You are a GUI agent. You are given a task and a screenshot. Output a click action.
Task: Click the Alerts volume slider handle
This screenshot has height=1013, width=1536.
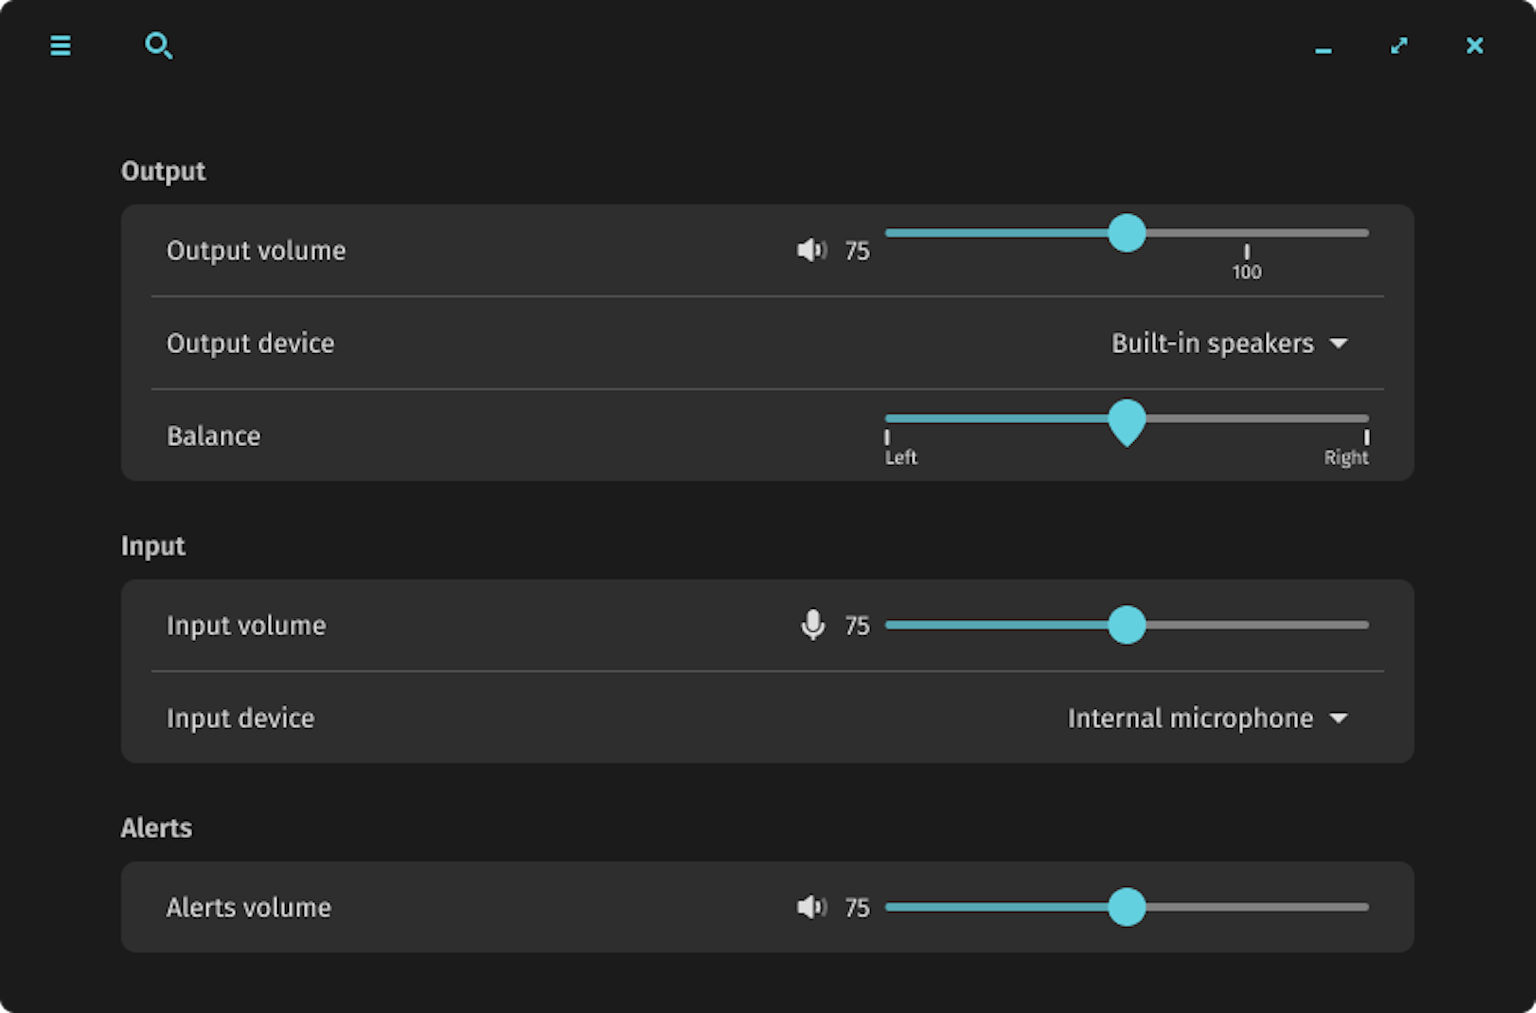click(x=1127, y=907)
